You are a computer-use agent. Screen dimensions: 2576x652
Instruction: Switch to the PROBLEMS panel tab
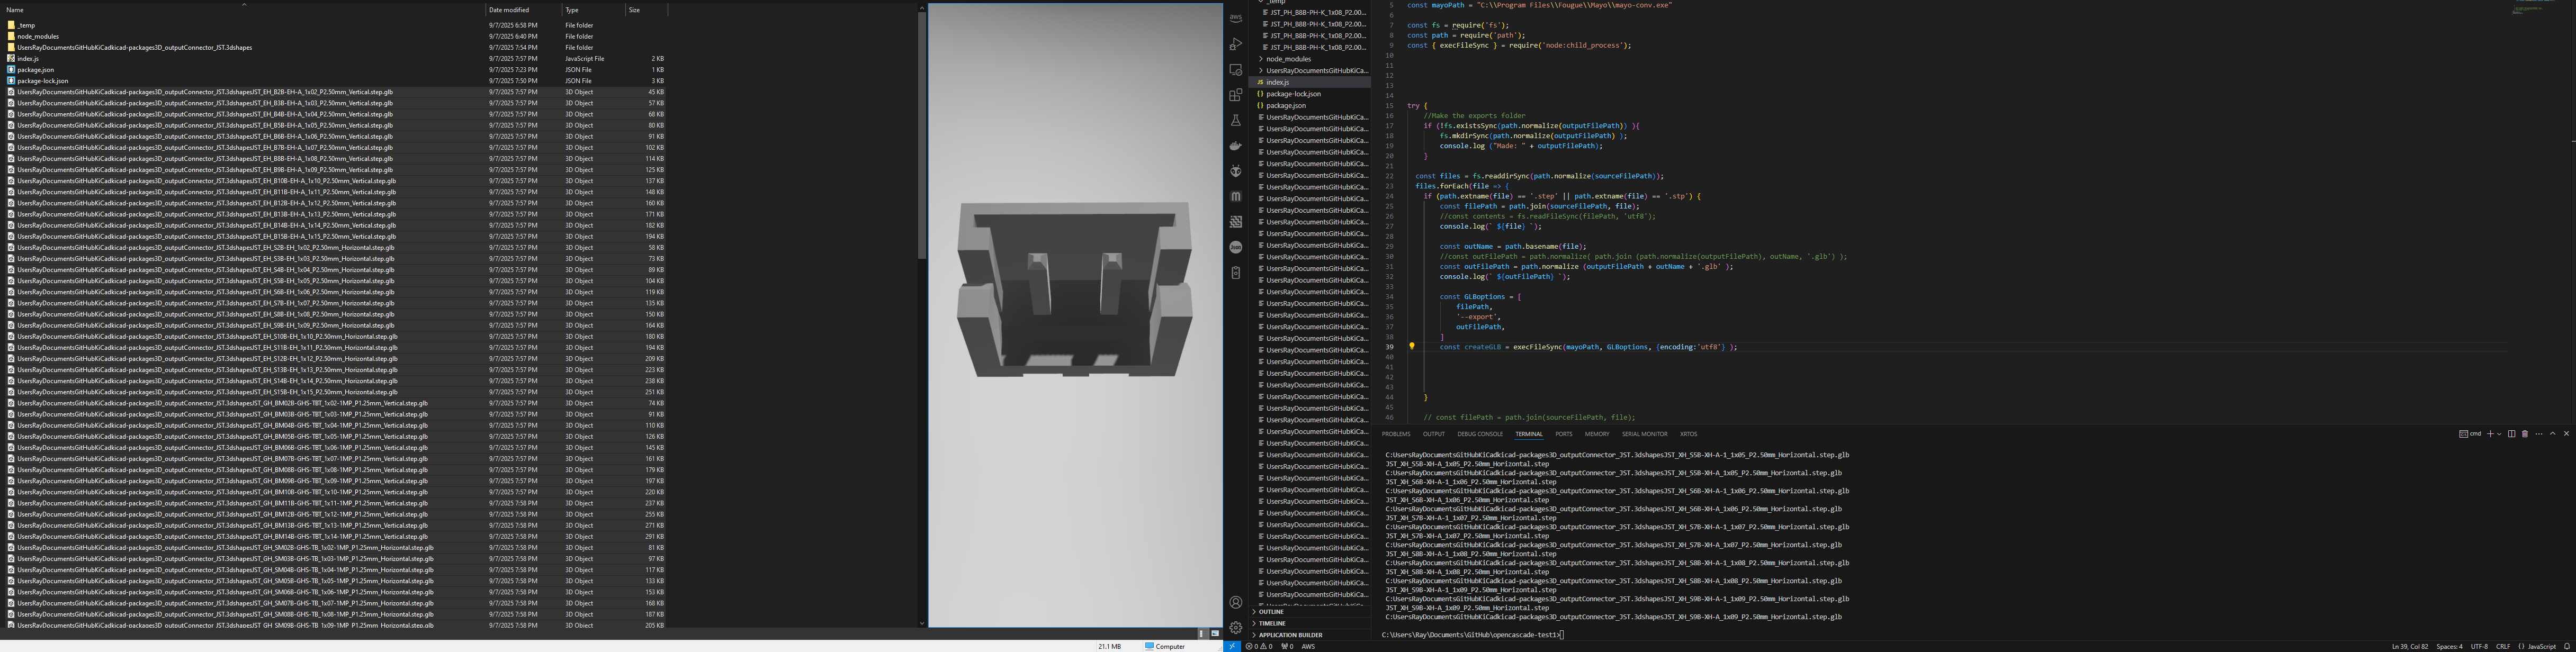1395,434
